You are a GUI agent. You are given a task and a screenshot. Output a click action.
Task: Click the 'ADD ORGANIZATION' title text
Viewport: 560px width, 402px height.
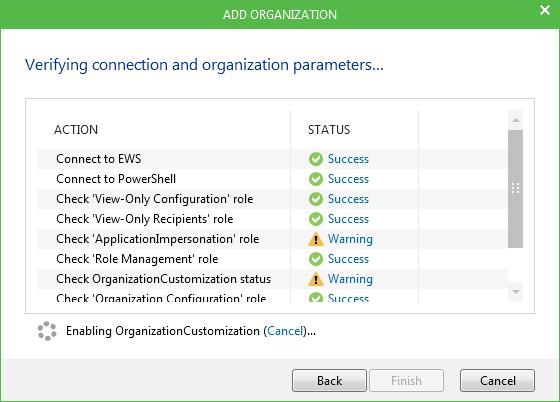(280, 15)
